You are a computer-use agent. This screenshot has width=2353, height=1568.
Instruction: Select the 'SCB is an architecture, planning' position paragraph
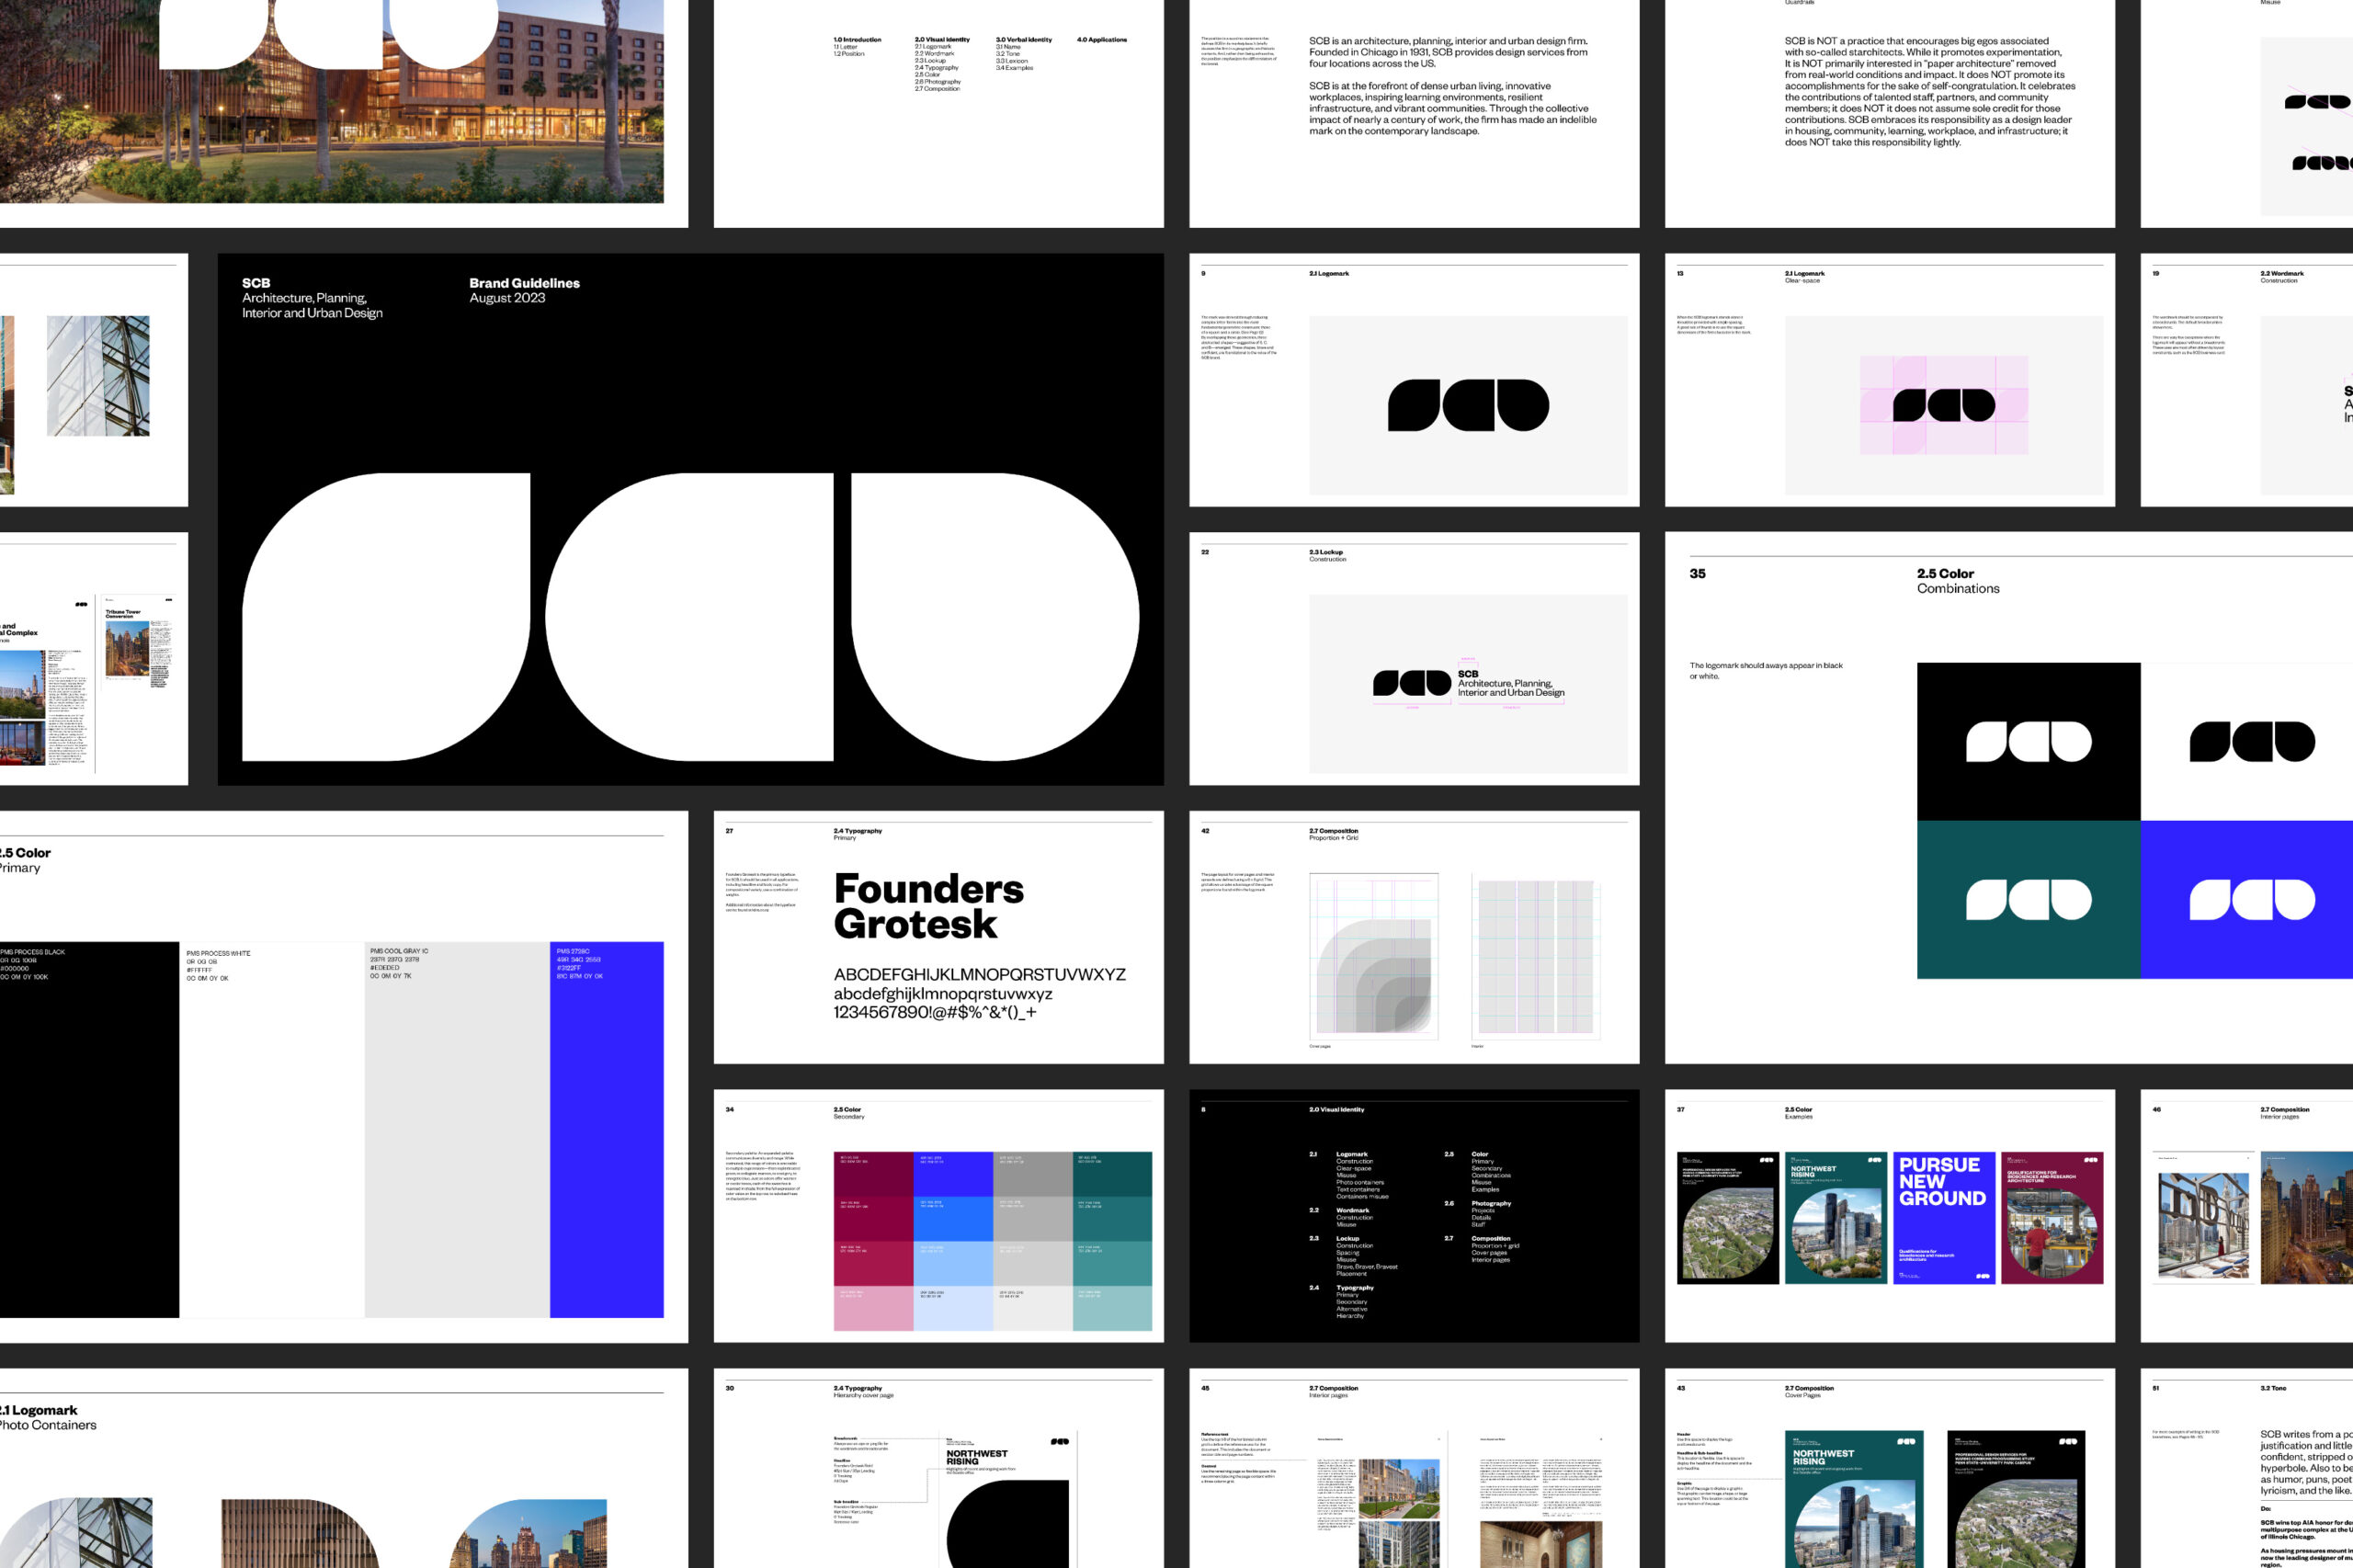(x=1452, y=86)
